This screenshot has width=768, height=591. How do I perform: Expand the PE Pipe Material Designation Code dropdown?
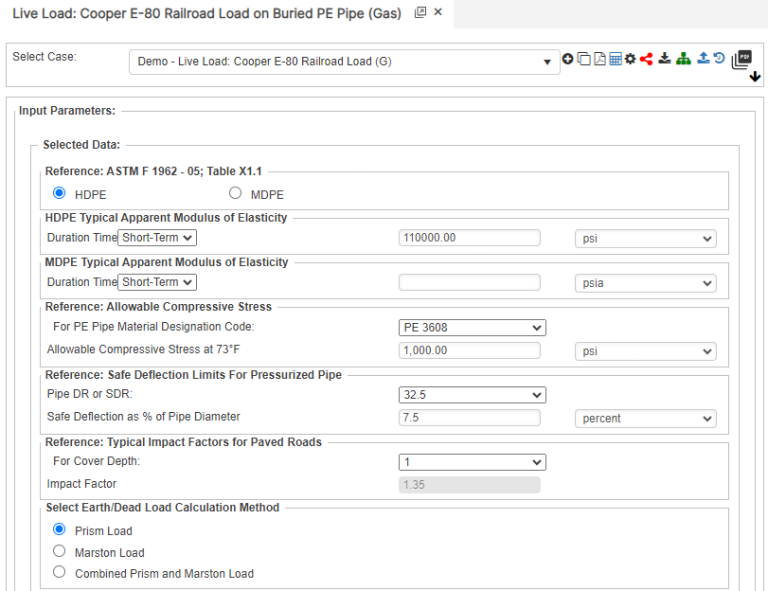coord(472,328)
